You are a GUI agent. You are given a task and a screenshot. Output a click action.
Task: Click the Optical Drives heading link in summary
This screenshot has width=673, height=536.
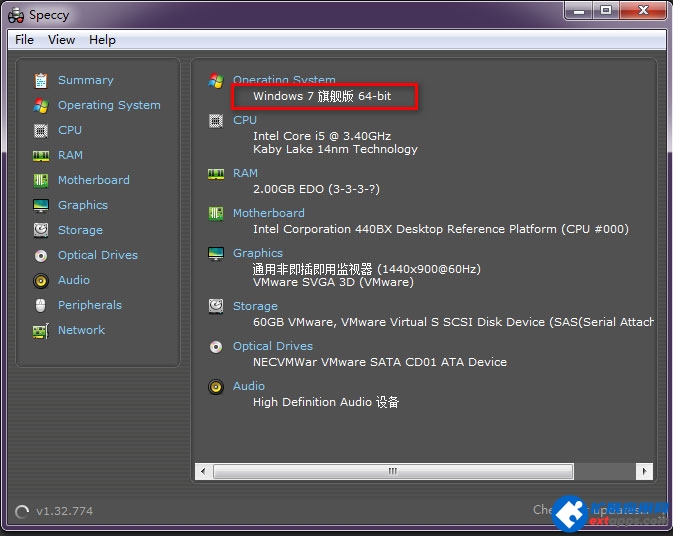pyautogui.click(x=273, y=346)
